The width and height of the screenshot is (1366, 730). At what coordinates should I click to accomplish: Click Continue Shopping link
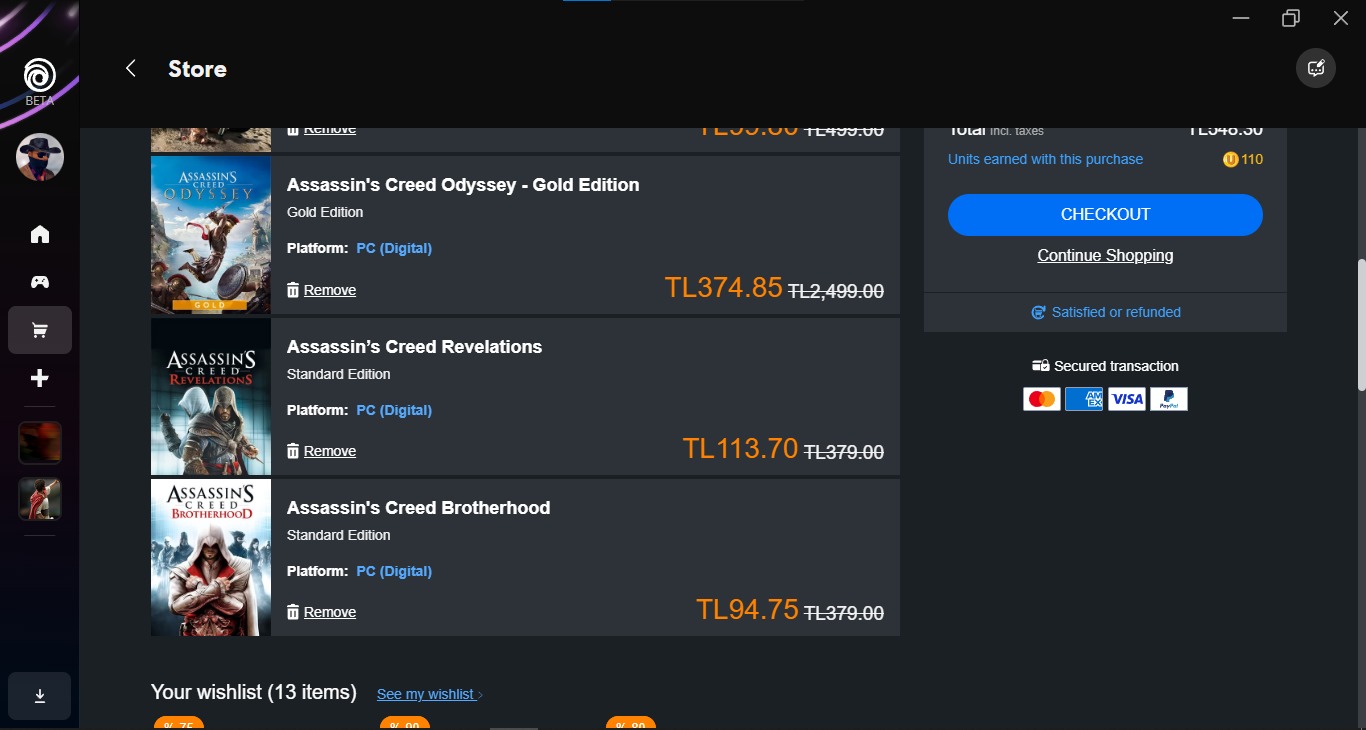tap(1105, 256)
